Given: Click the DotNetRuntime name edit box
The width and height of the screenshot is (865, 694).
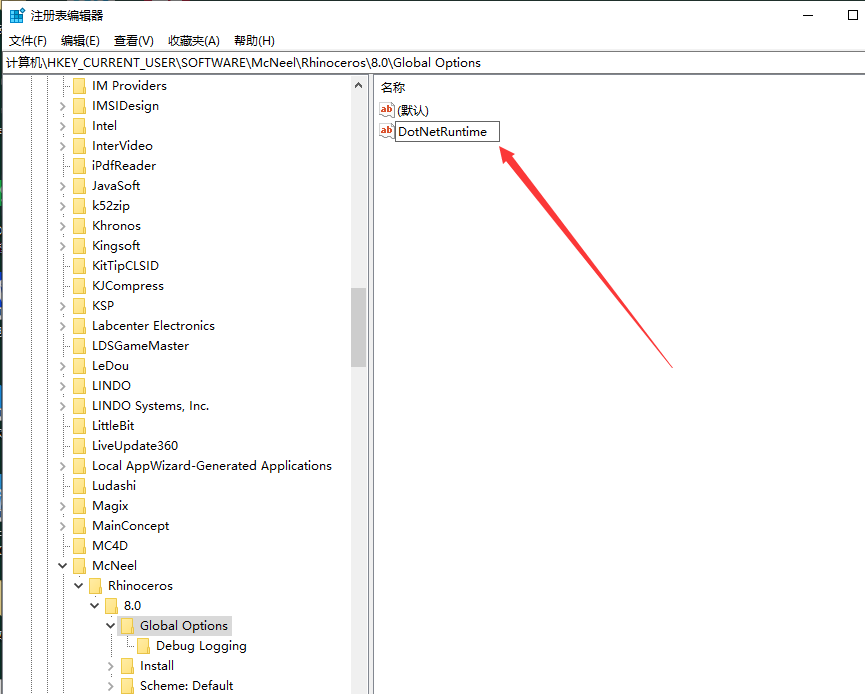Looking at the screenshot, I should point(447,131).
